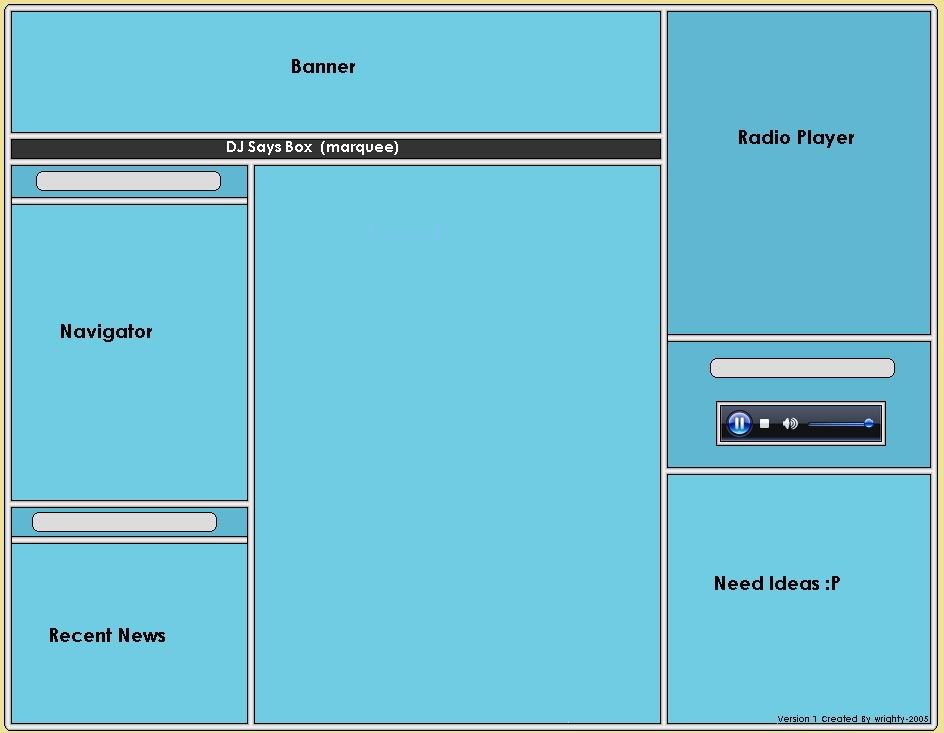
Task: Click the 'Recent News' heading text
Action: tap(107, 636)
